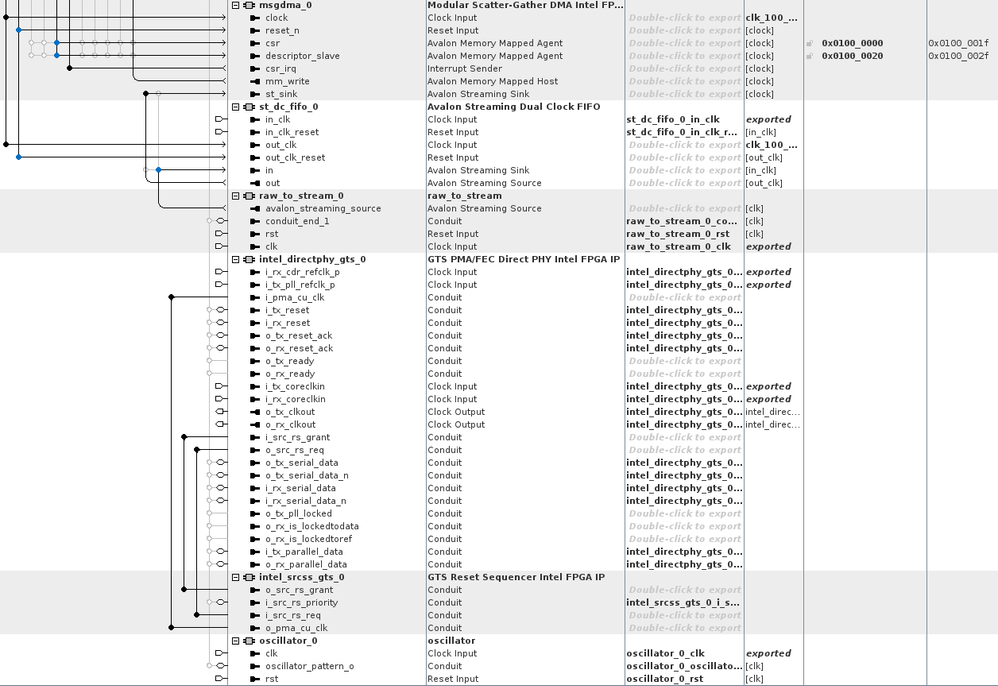
Task: Click export cell for msgdma_0 csr_irq
Action: (685, 69)
